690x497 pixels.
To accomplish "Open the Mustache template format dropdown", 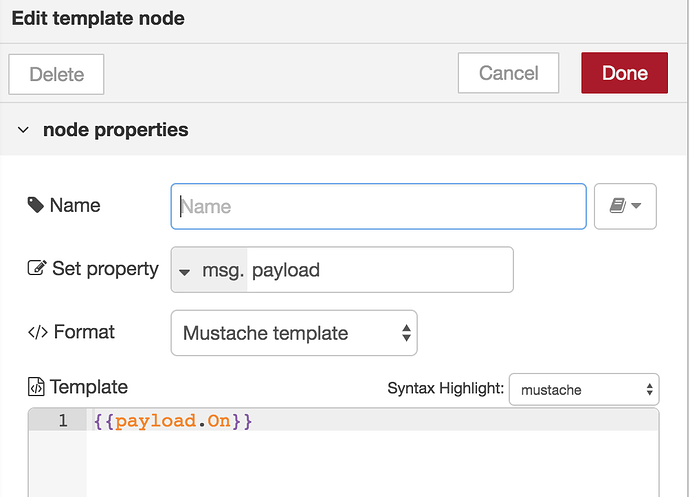I will (x=294, y=333).
